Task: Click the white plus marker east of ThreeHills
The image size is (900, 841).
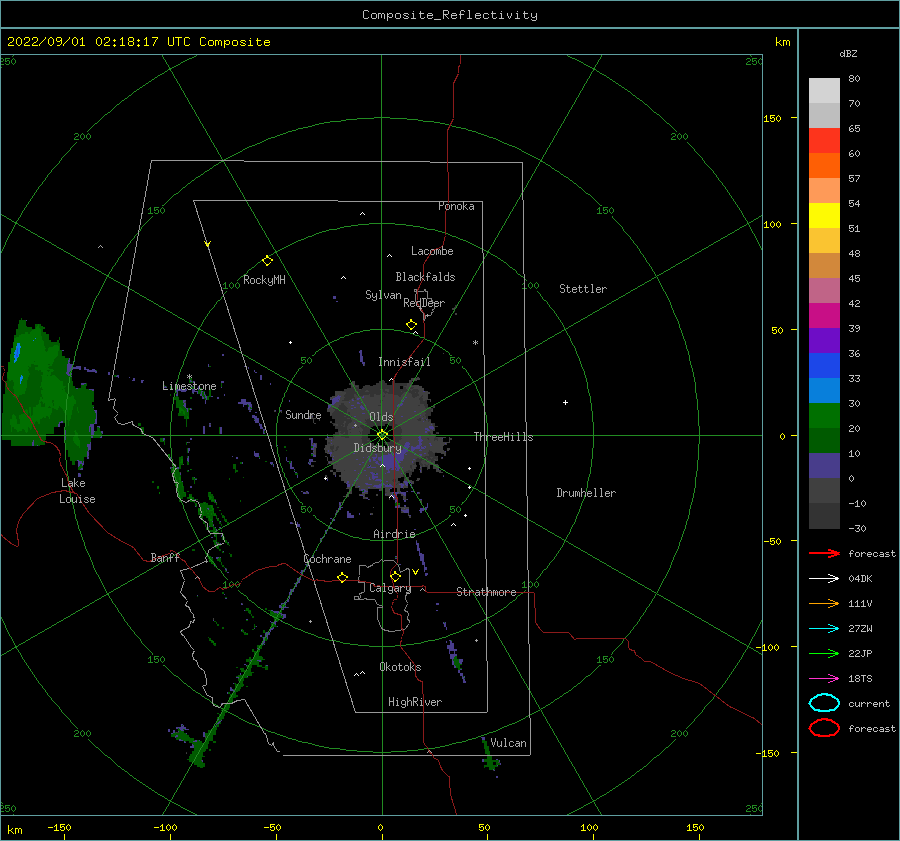Action: (x=565, y=402)
